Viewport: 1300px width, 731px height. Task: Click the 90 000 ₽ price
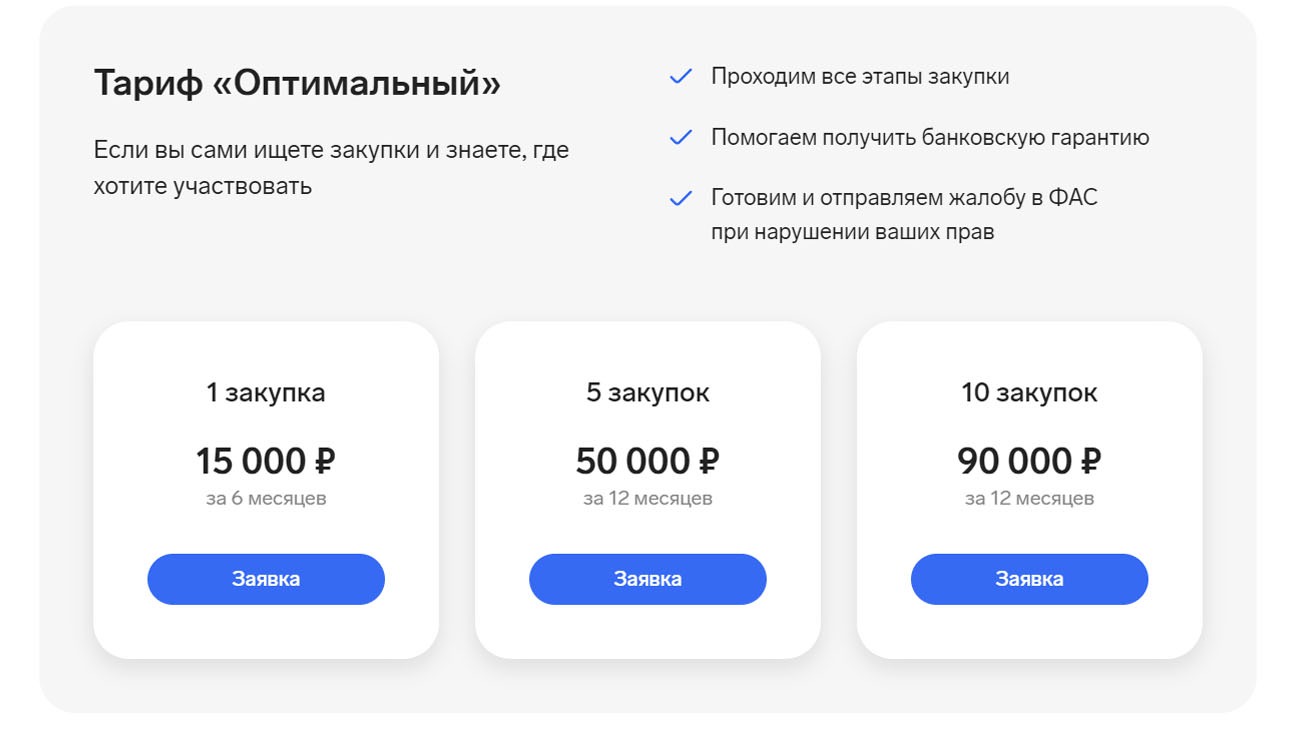click(1029, 461)
